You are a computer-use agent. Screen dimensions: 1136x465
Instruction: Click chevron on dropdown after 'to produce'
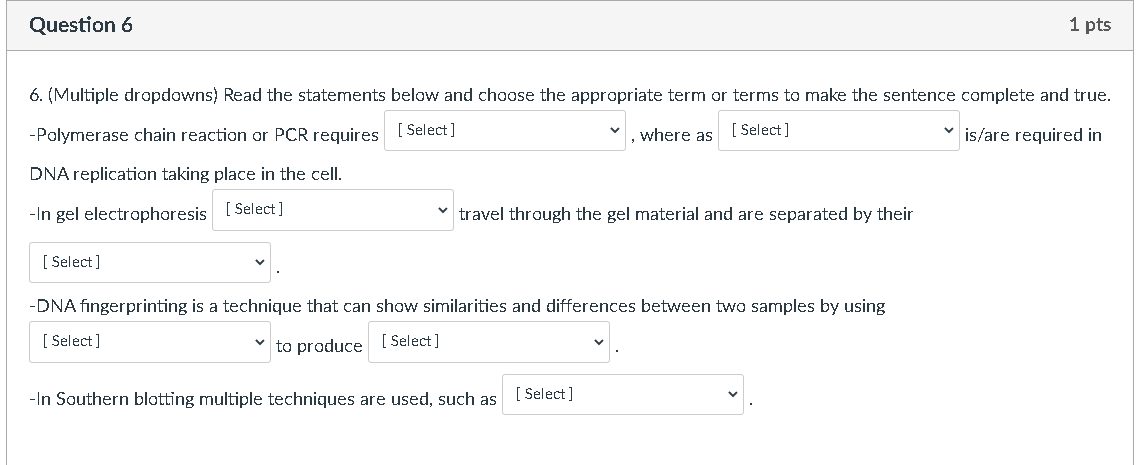[599, 342]
